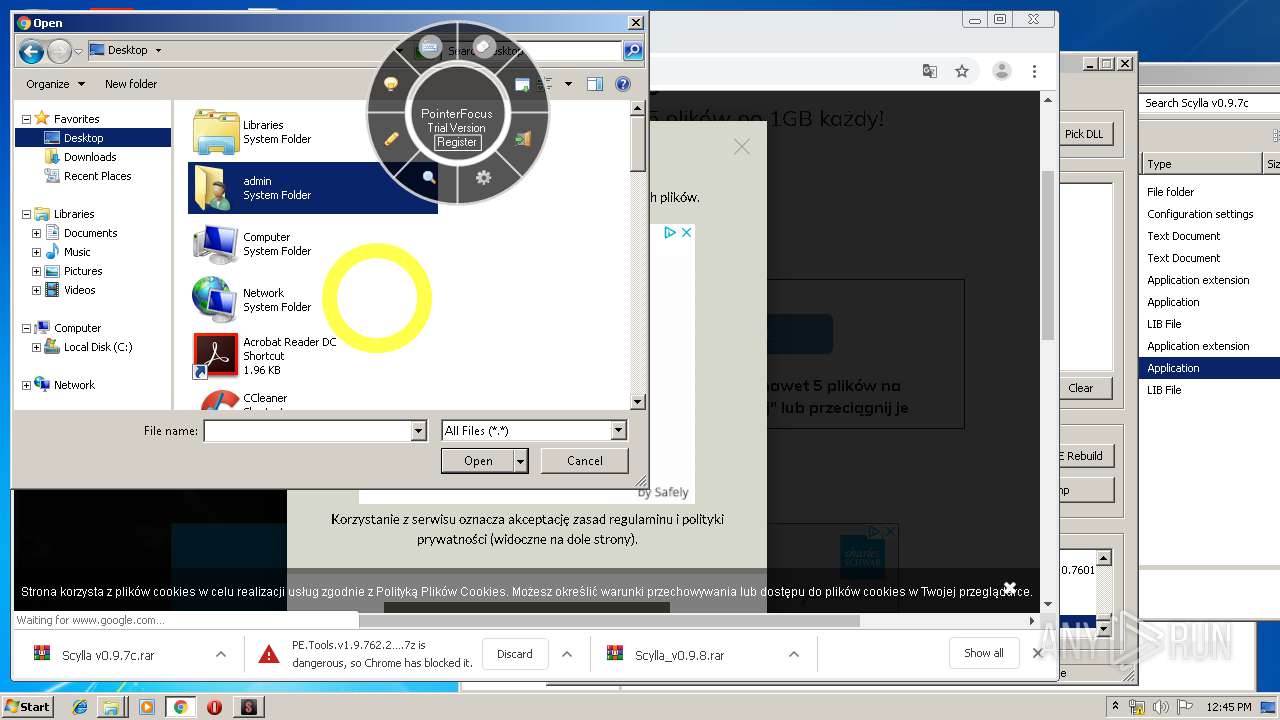The image size is (1280, 720).
Task: Expand the Documents library node
Action: click(37, 233)
